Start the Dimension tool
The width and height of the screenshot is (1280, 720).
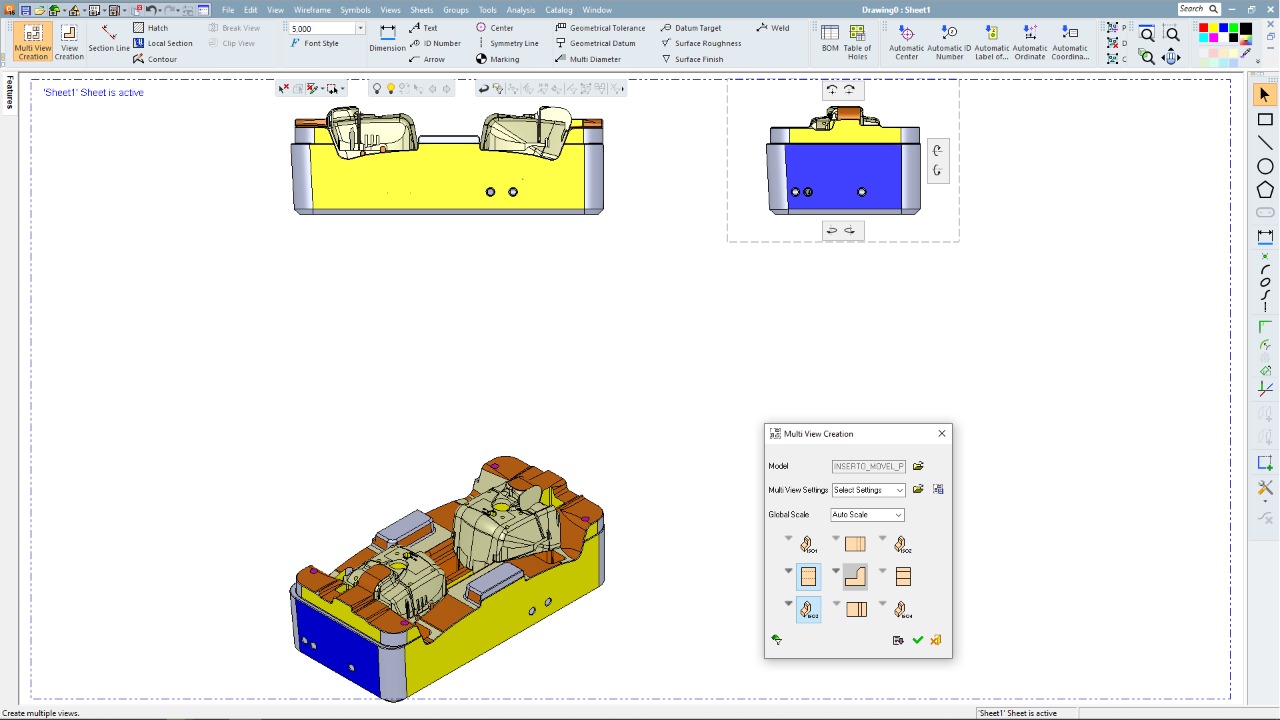coord(387,40)
